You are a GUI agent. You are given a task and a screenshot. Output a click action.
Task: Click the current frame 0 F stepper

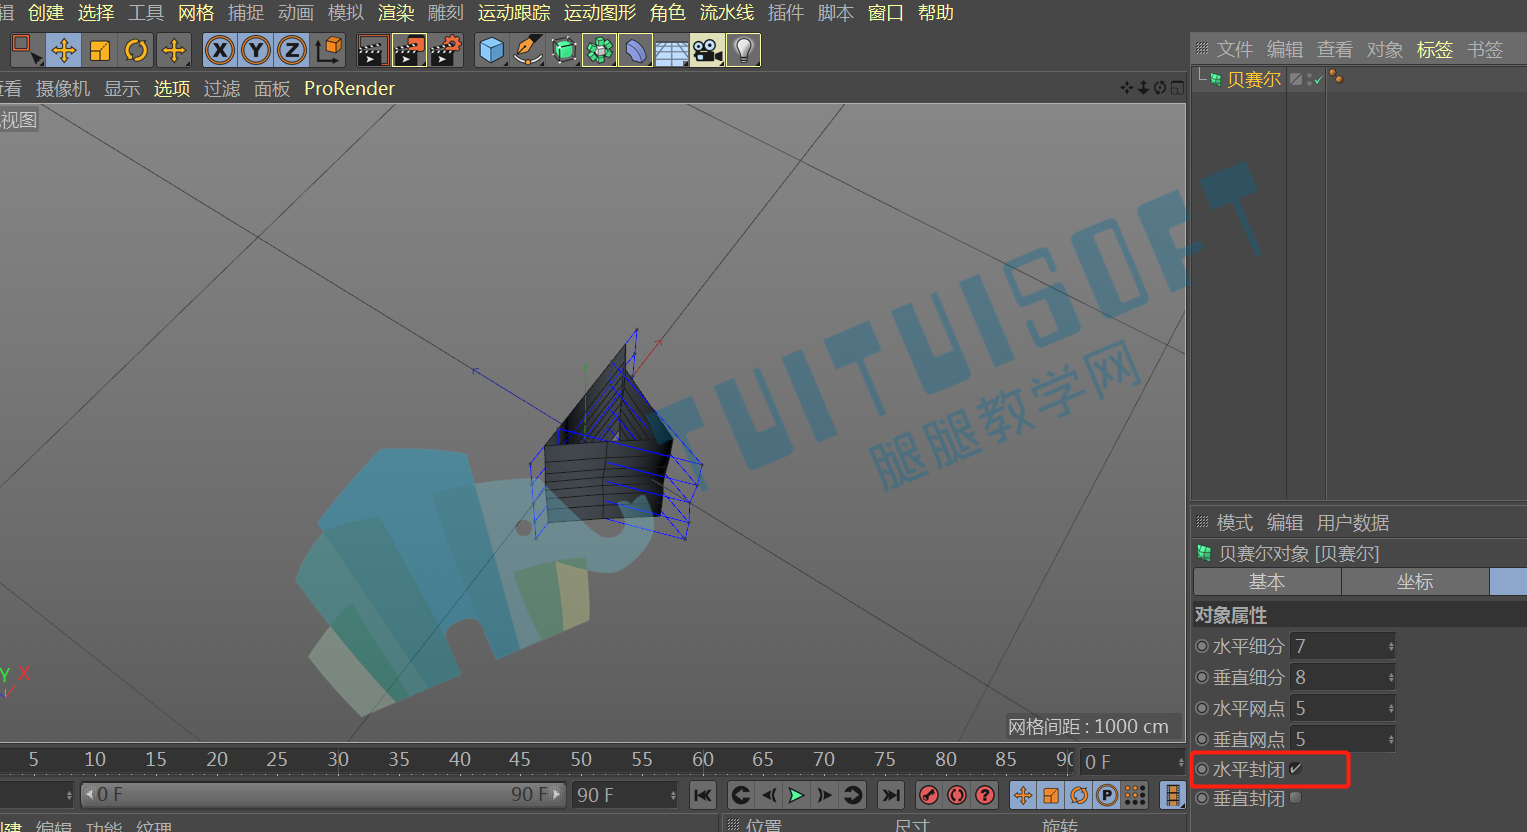pyautogui.click(x=1181, y=762)
